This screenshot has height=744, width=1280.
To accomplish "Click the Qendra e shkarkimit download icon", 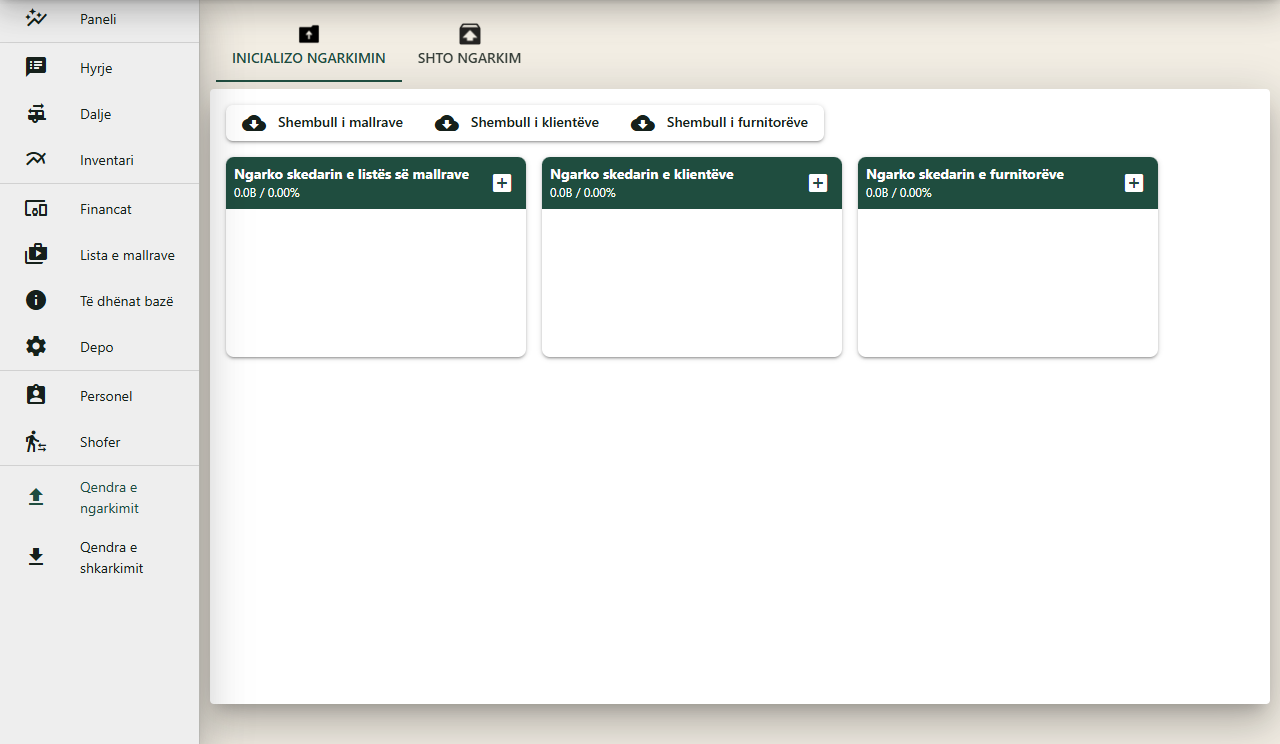I will point(36,557).
